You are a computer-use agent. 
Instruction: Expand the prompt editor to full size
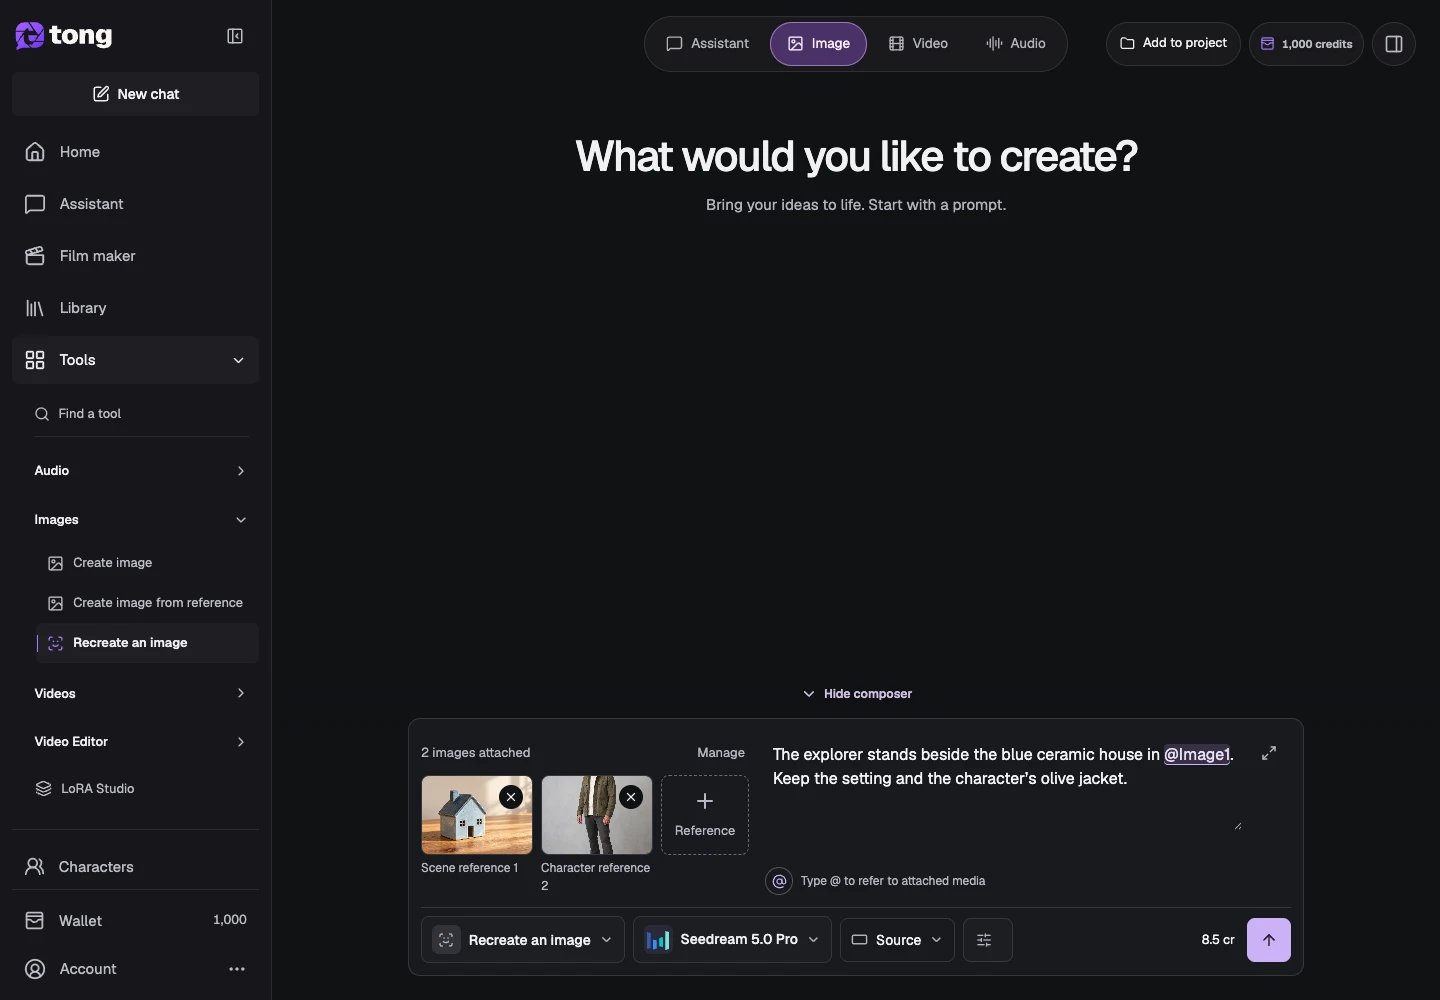point(1269,753)
